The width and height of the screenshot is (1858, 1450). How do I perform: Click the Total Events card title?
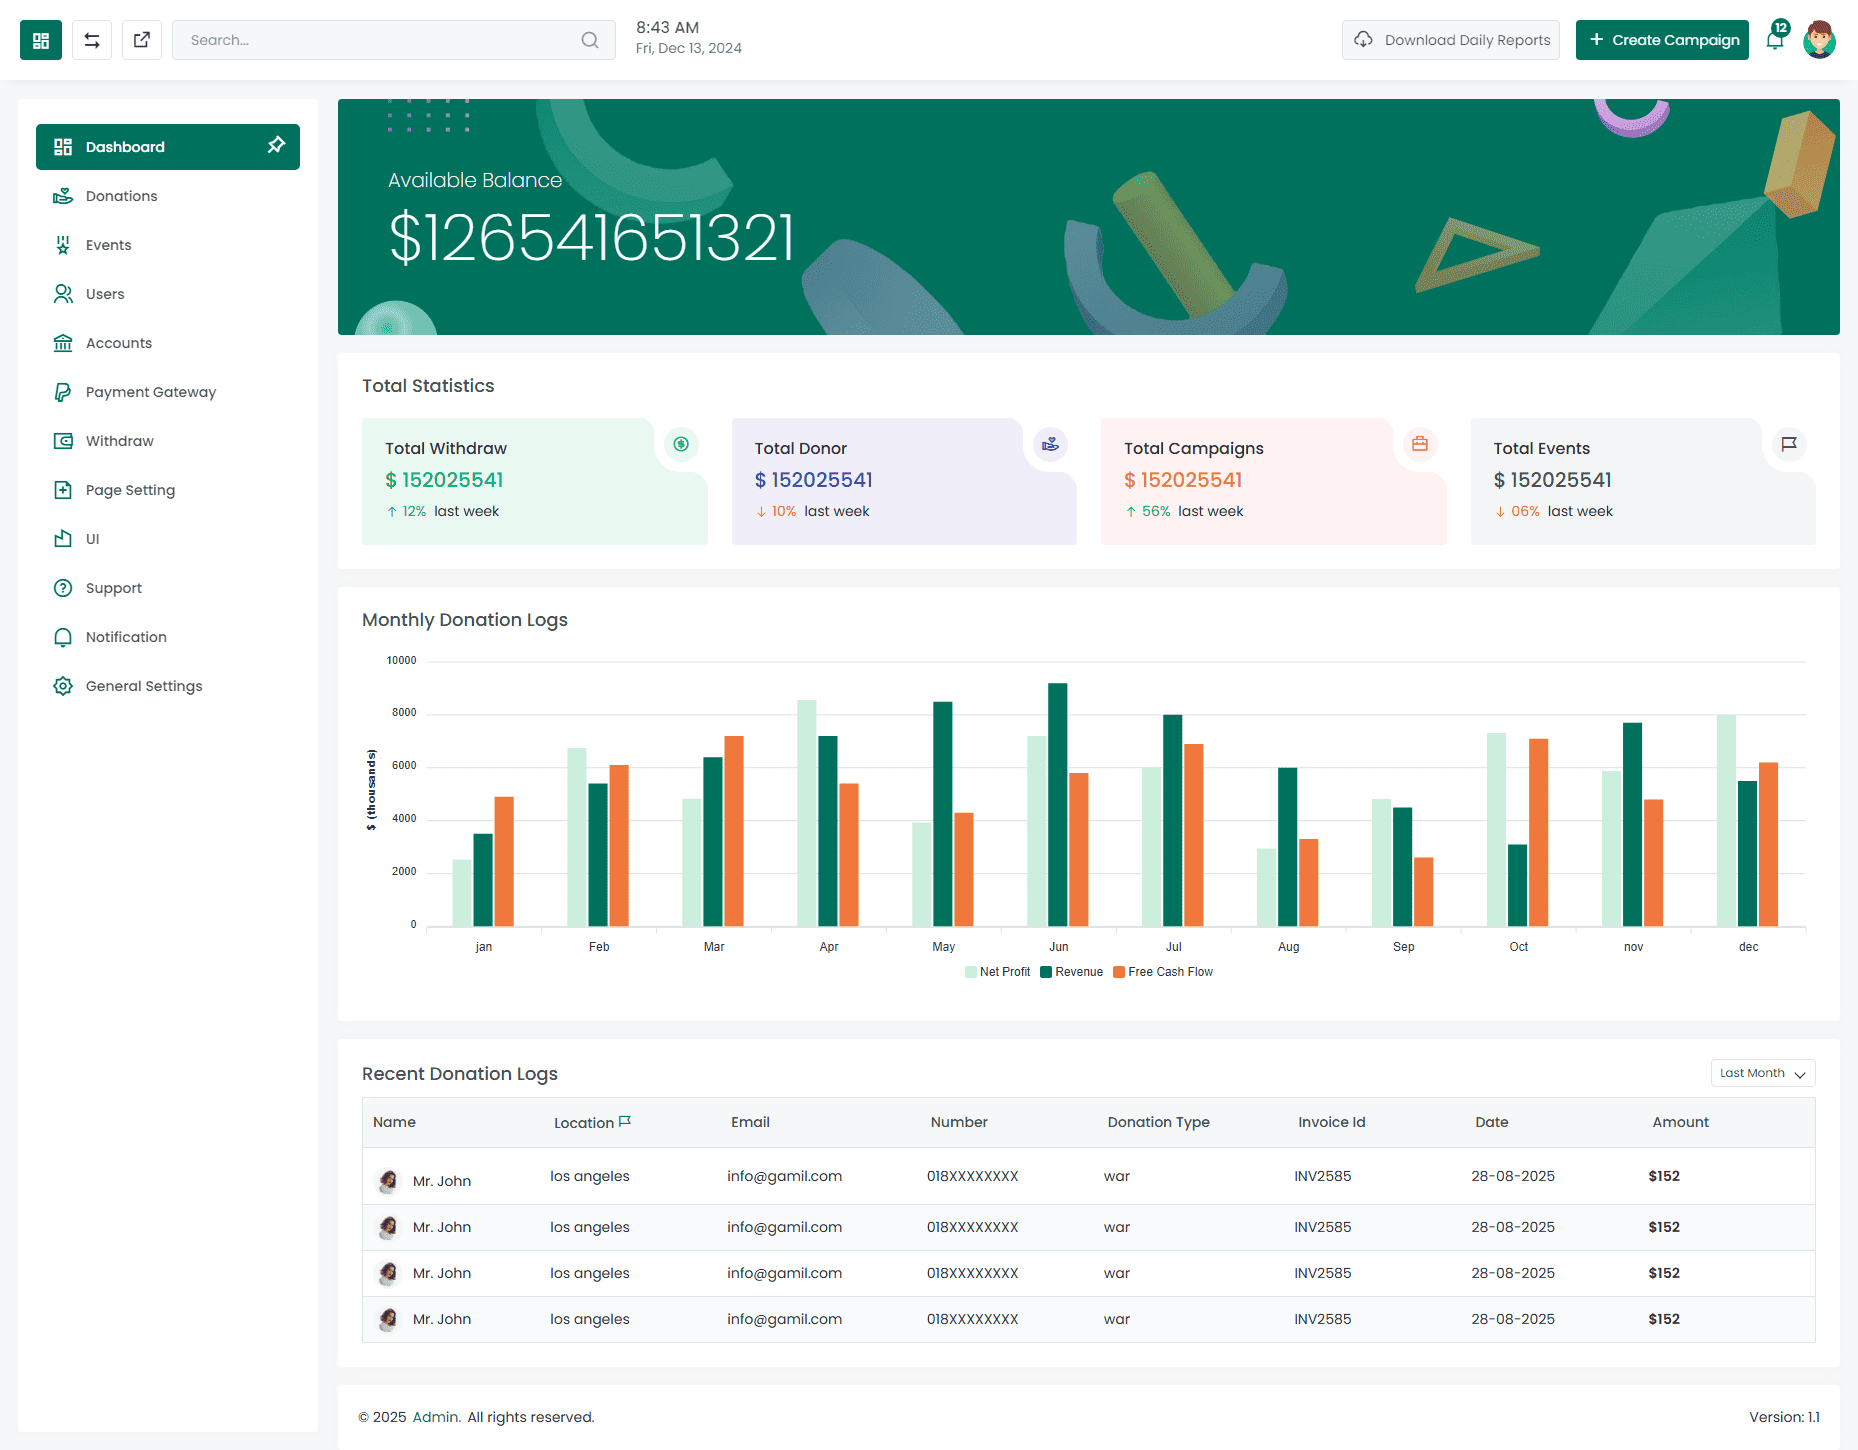(x=1542, y=448)
